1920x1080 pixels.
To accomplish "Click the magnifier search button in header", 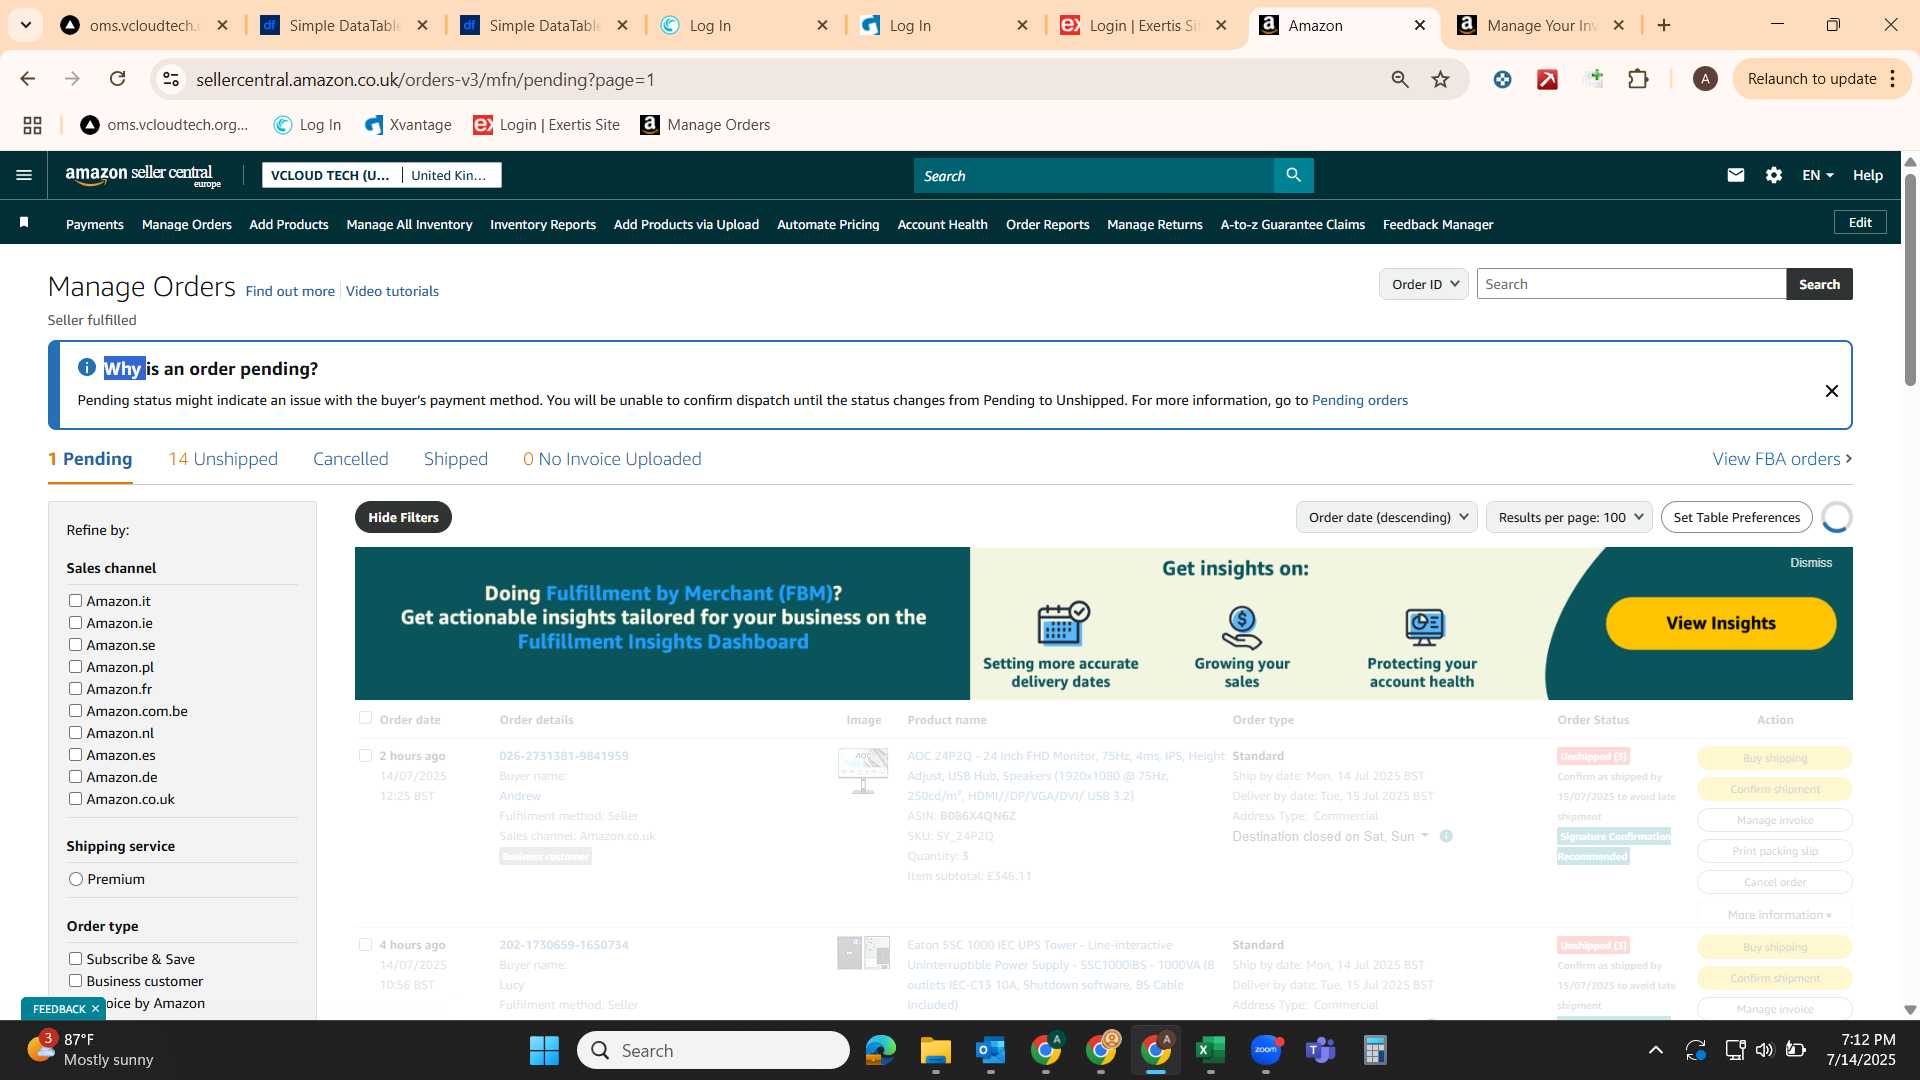I will click(x=1293, y=175).
